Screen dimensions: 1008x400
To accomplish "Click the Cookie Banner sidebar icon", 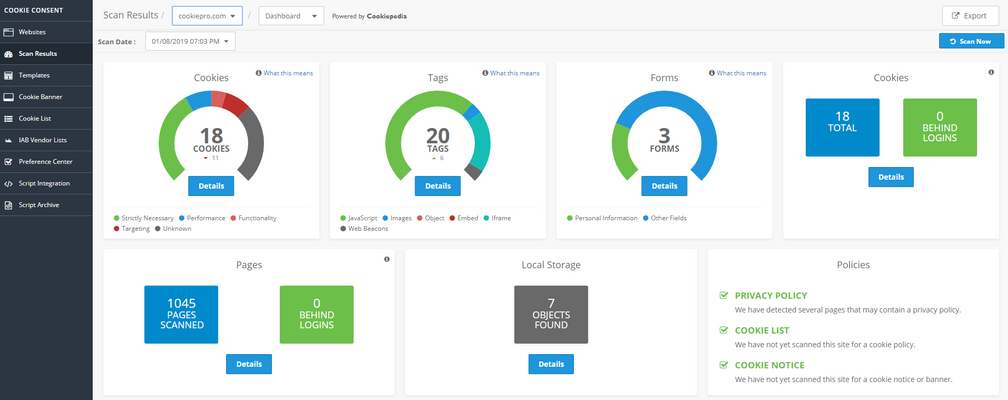I will [x=8, y=97].
